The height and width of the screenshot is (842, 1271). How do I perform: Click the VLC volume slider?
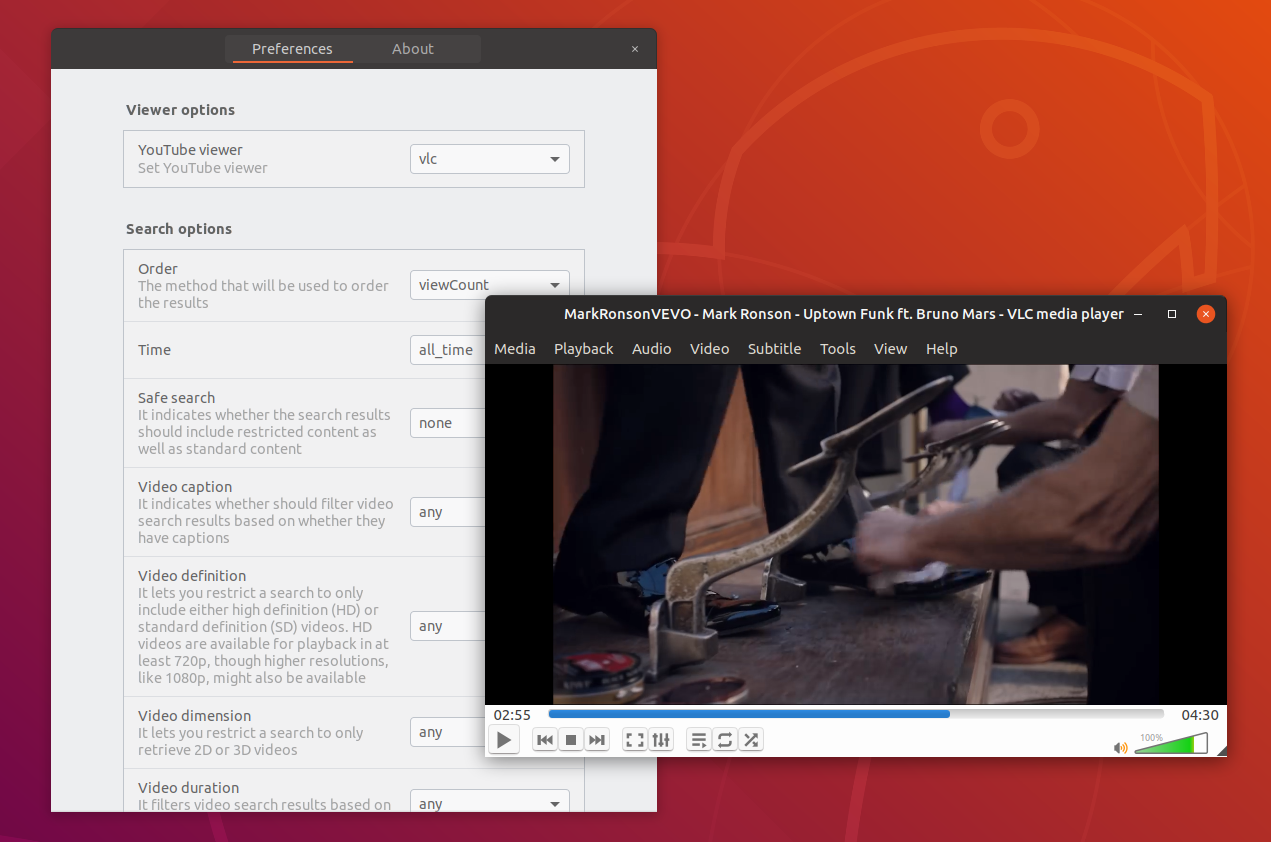pyautogui.click(x=1171, y=745)
